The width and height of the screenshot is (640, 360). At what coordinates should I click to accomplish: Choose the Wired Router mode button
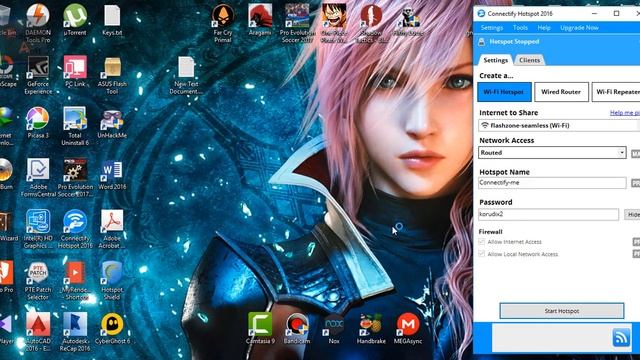[x=561, y=92]
